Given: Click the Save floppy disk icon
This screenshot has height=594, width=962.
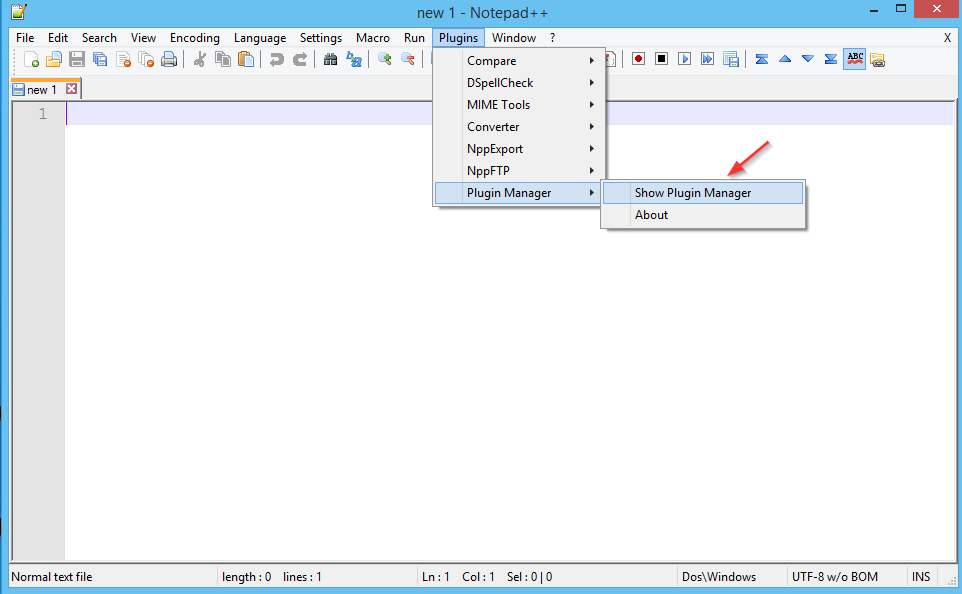Looking at the screenshot, I should tap(77, 60).
